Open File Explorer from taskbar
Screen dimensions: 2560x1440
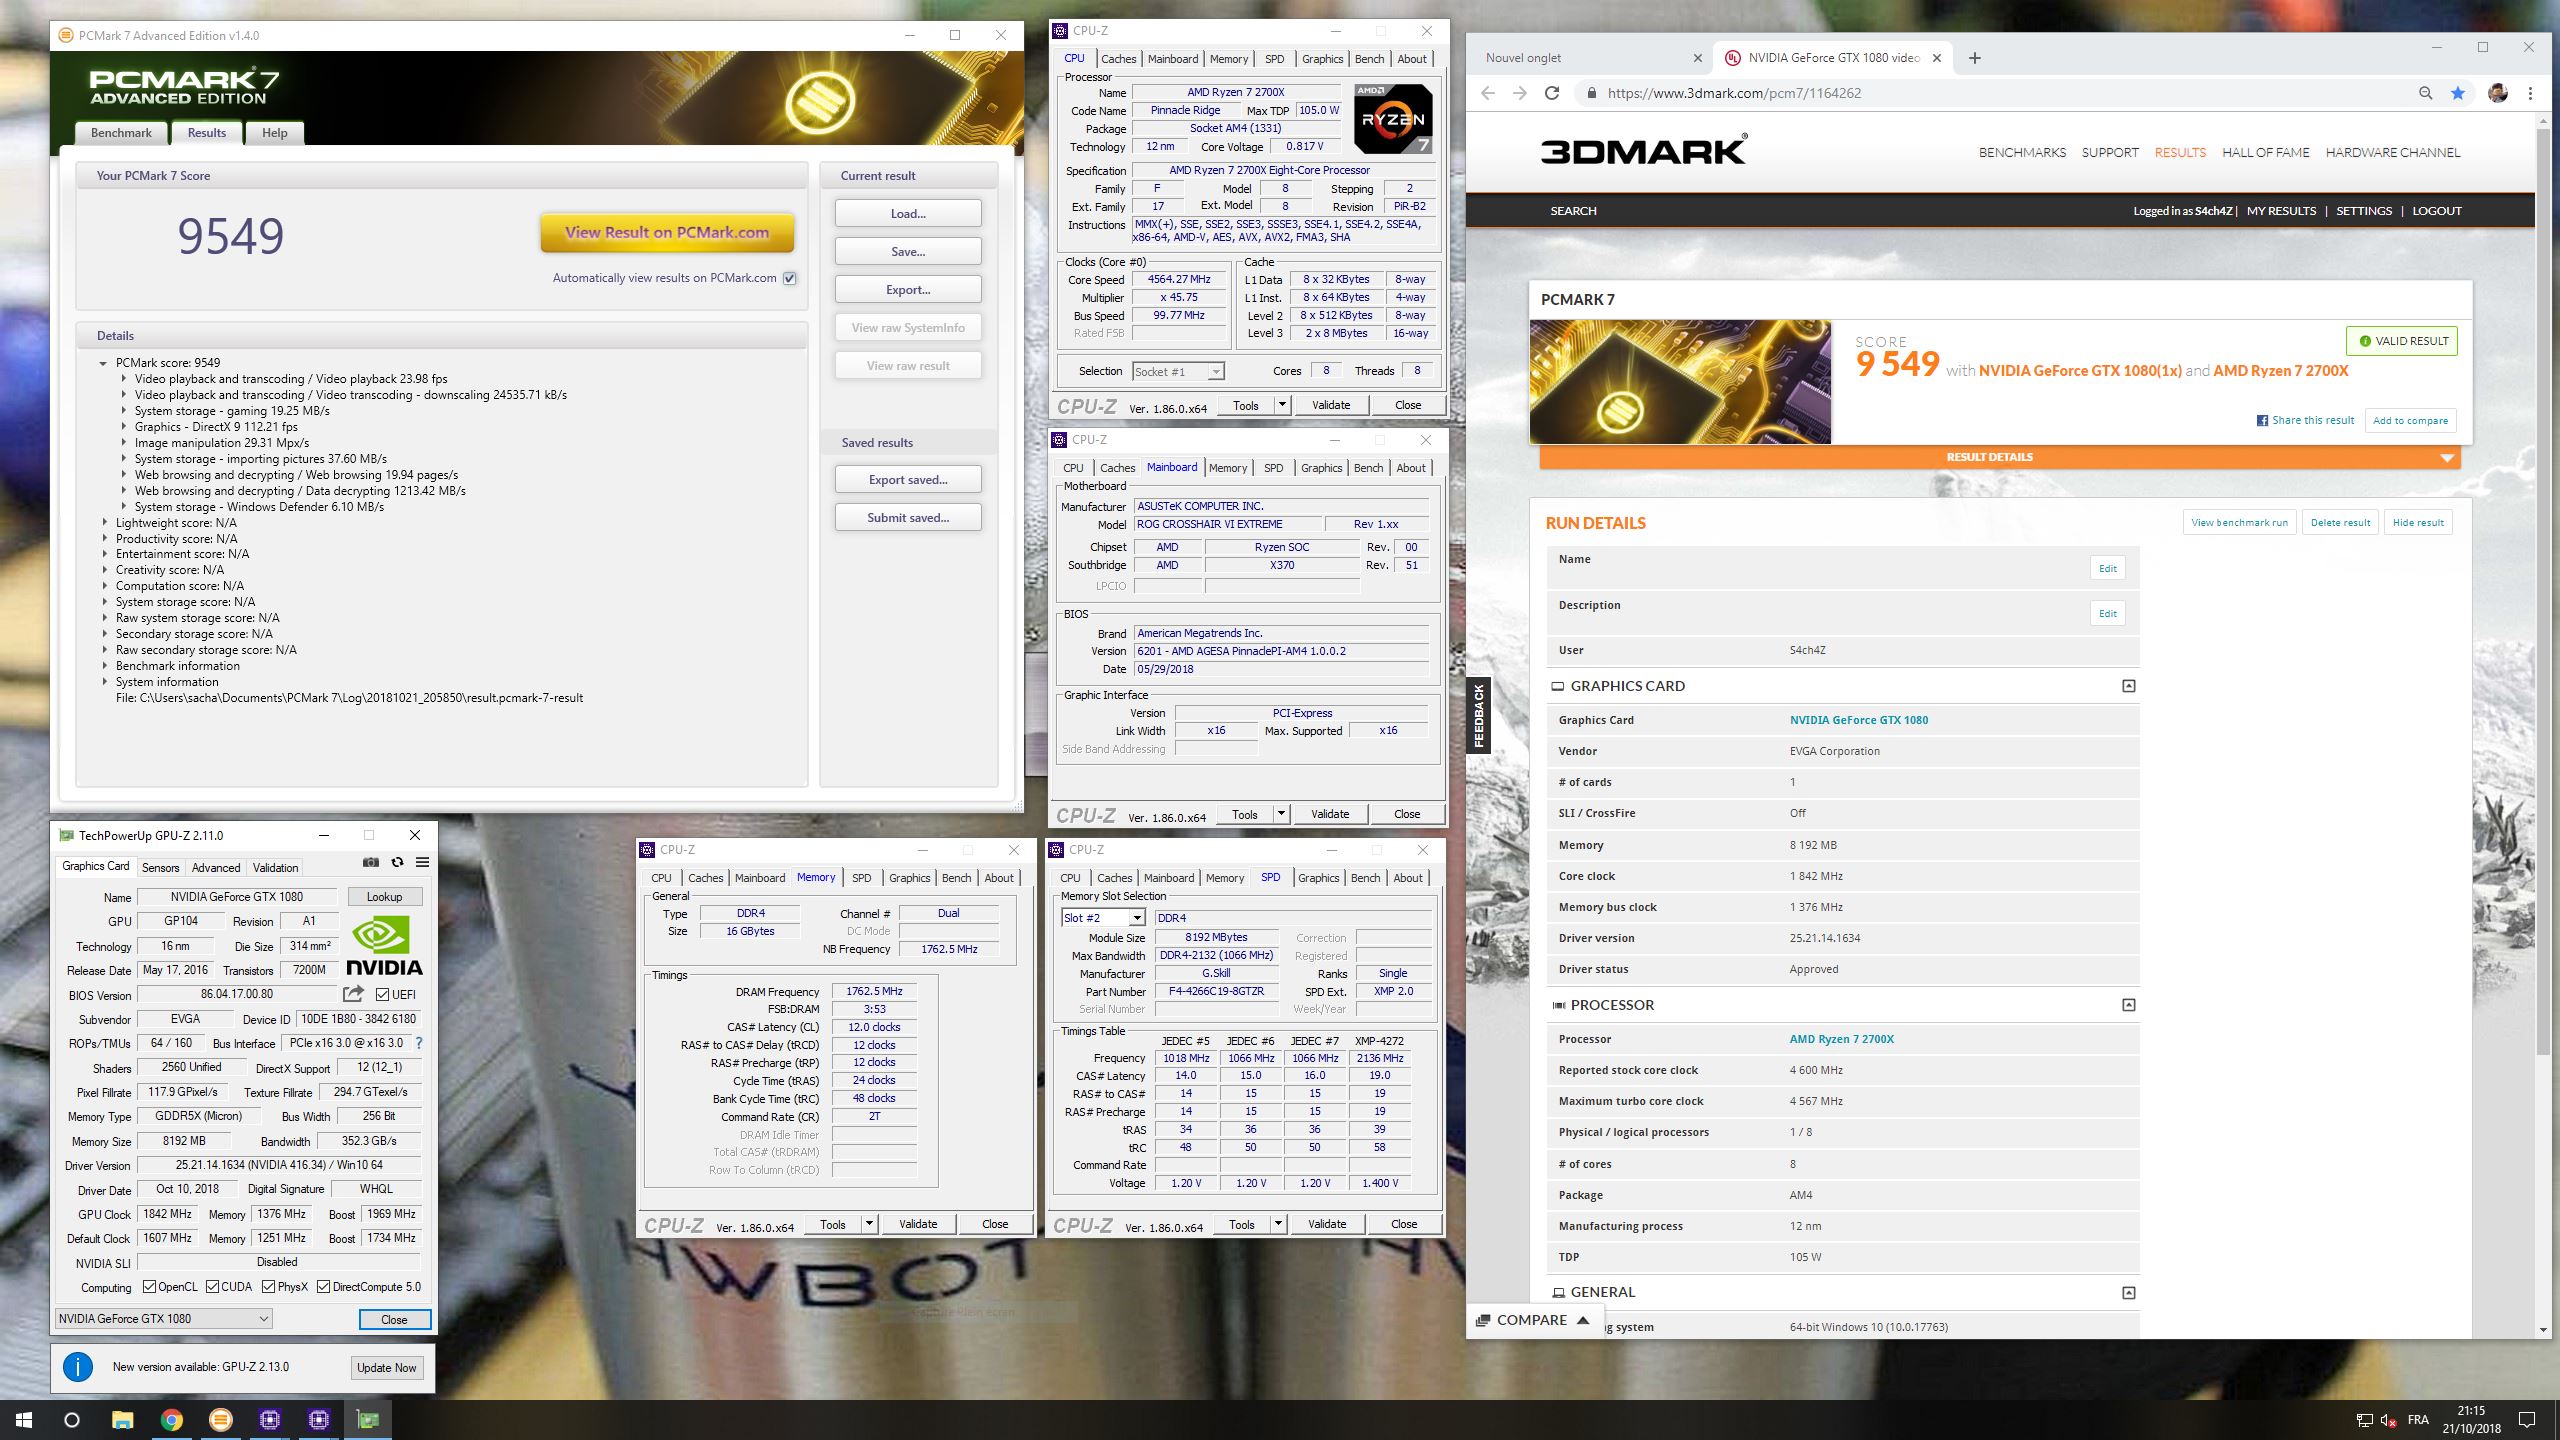coord(122,1419)
